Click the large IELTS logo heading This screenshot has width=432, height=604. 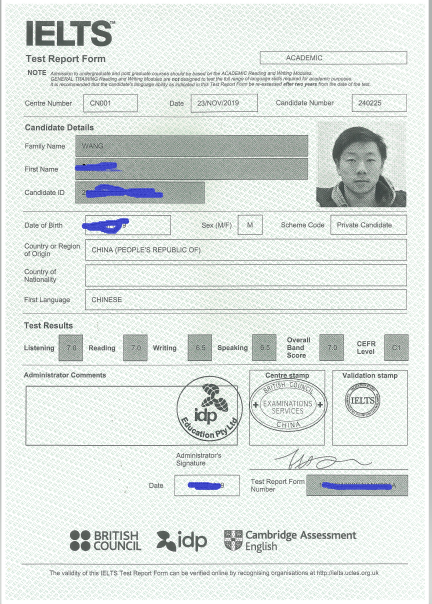[x=70, y=34]
